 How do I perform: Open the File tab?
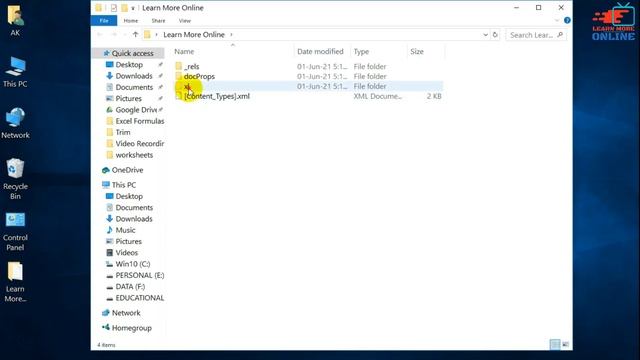point(104,20)
